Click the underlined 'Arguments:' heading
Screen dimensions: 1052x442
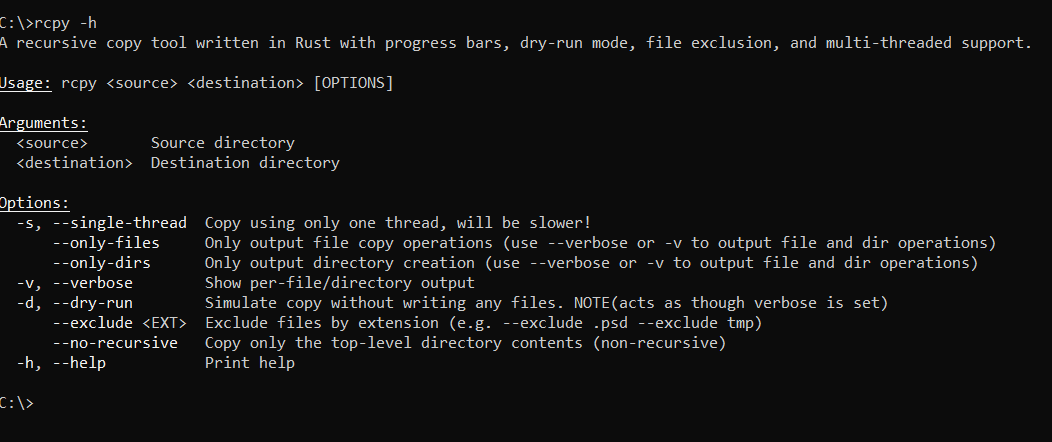(43, 123)
